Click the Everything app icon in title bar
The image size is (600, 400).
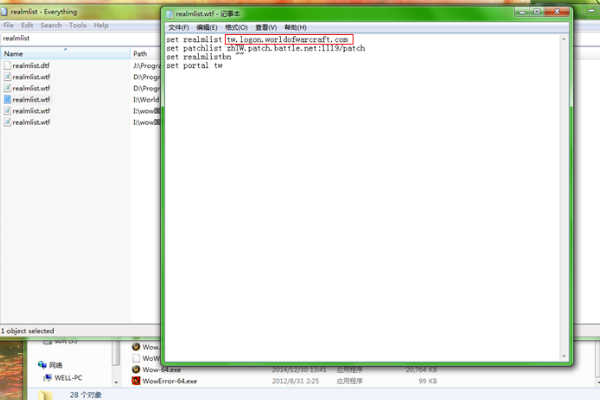coord(6,10)
